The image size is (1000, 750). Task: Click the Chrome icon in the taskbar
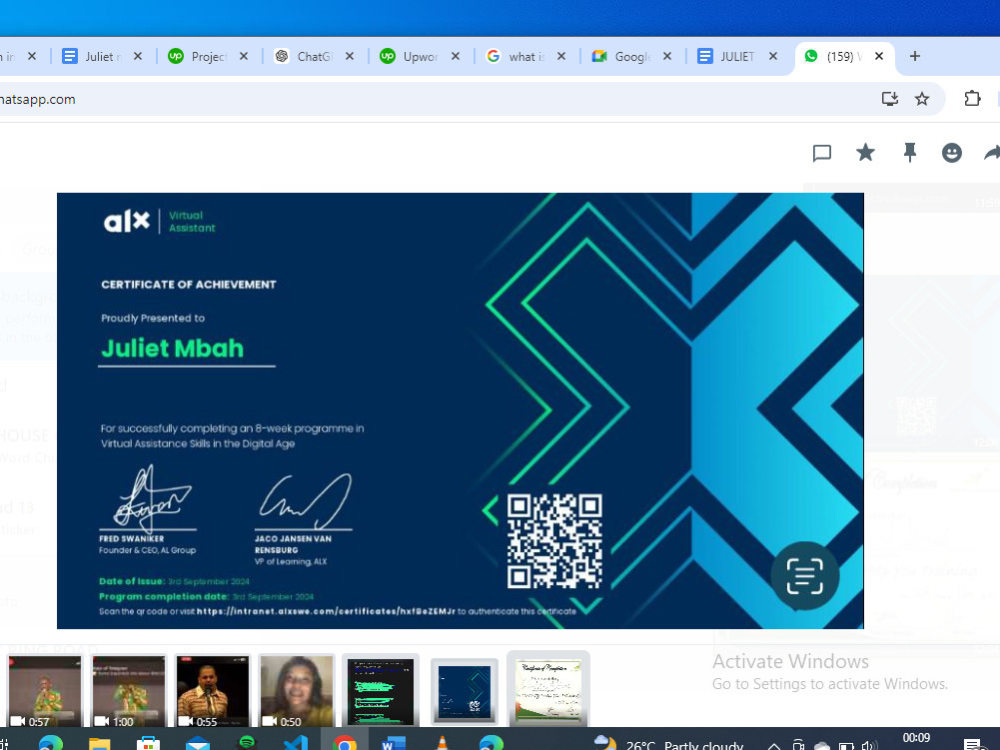click(x=344, y=743)
